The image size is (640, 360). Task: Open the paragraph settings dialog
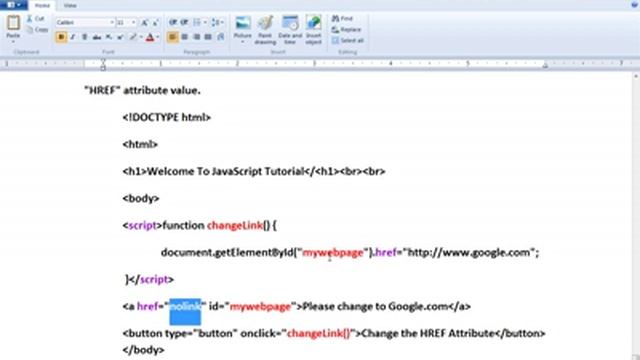tap(221, 37)
